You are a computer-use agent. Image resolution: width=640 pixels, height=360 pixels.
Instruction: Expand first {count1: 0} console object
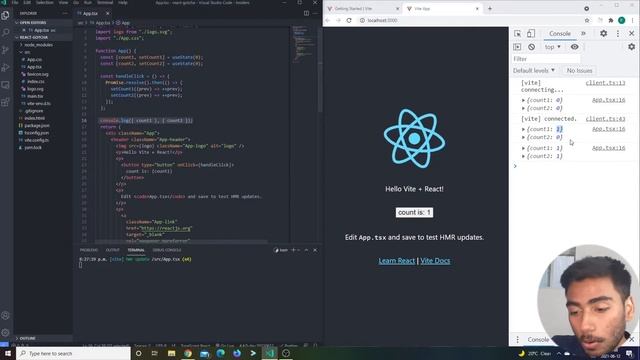click(x=523, y=100)
